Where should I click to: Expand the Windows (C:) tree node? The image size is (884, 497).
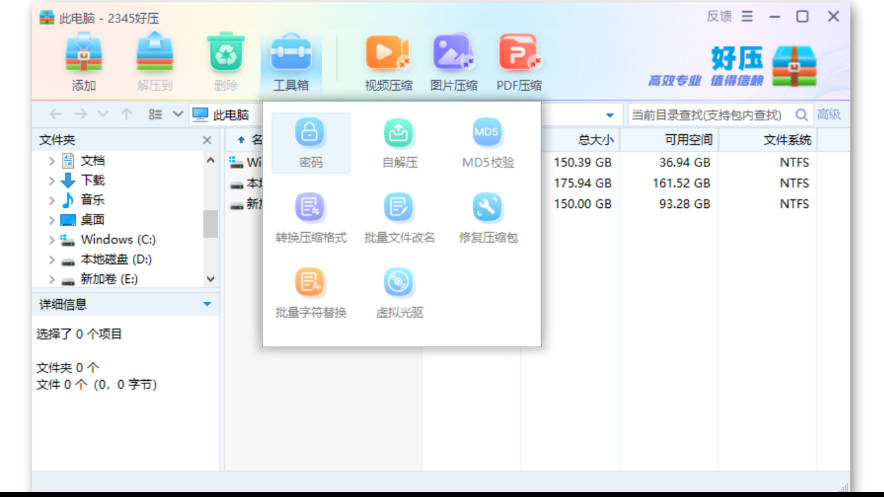(x=51, y=240)
